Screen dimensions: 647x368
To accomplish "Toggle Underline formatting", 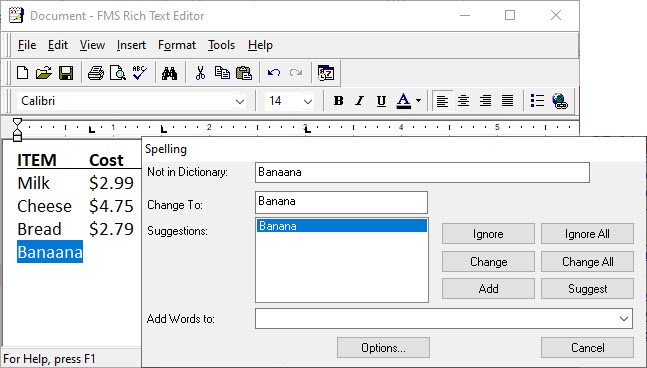I will click(x=381, y=101).
